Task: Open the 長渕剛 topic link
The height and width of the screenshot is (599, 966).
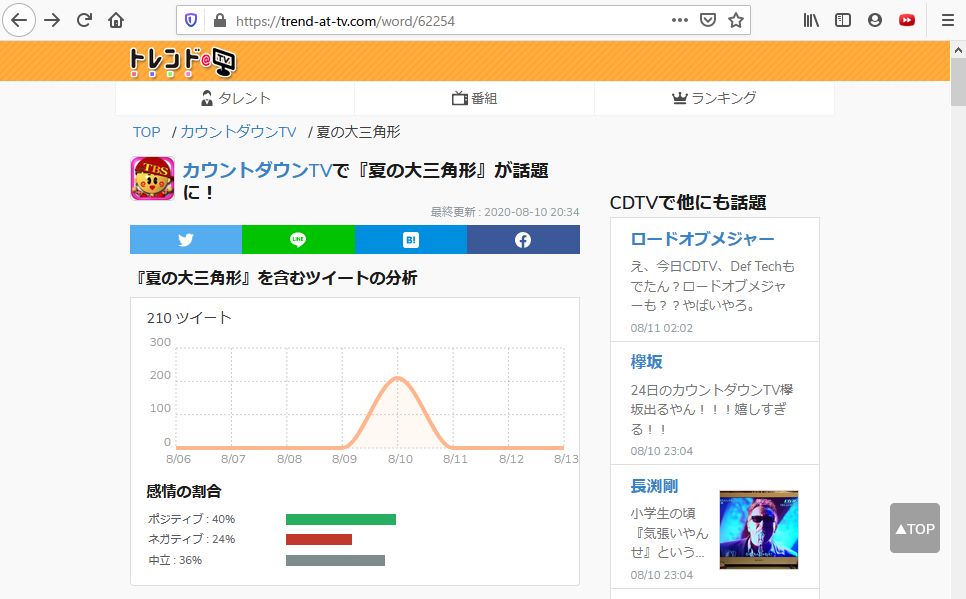Action: click(x=654, y=486)
